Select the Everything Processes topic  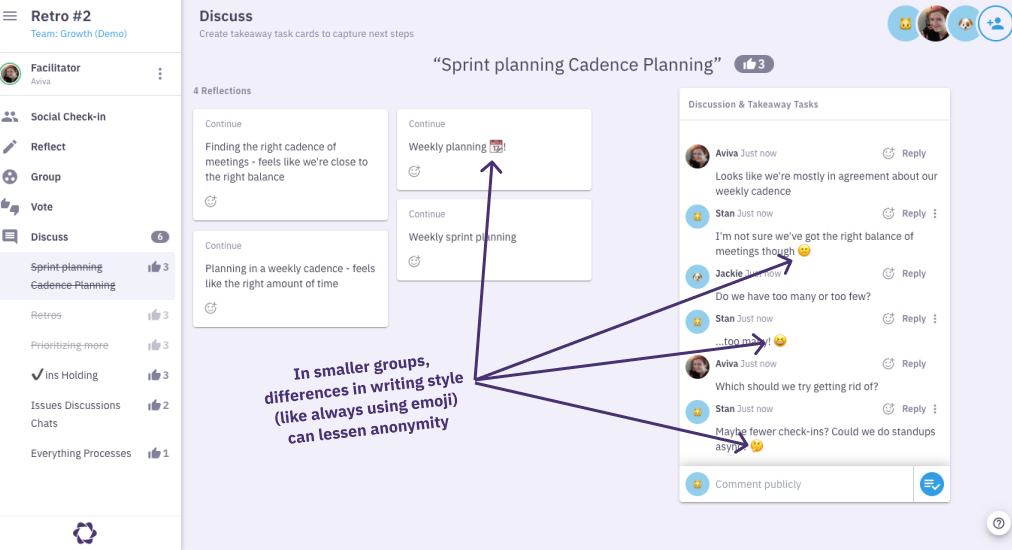click(x=81, y=453)
